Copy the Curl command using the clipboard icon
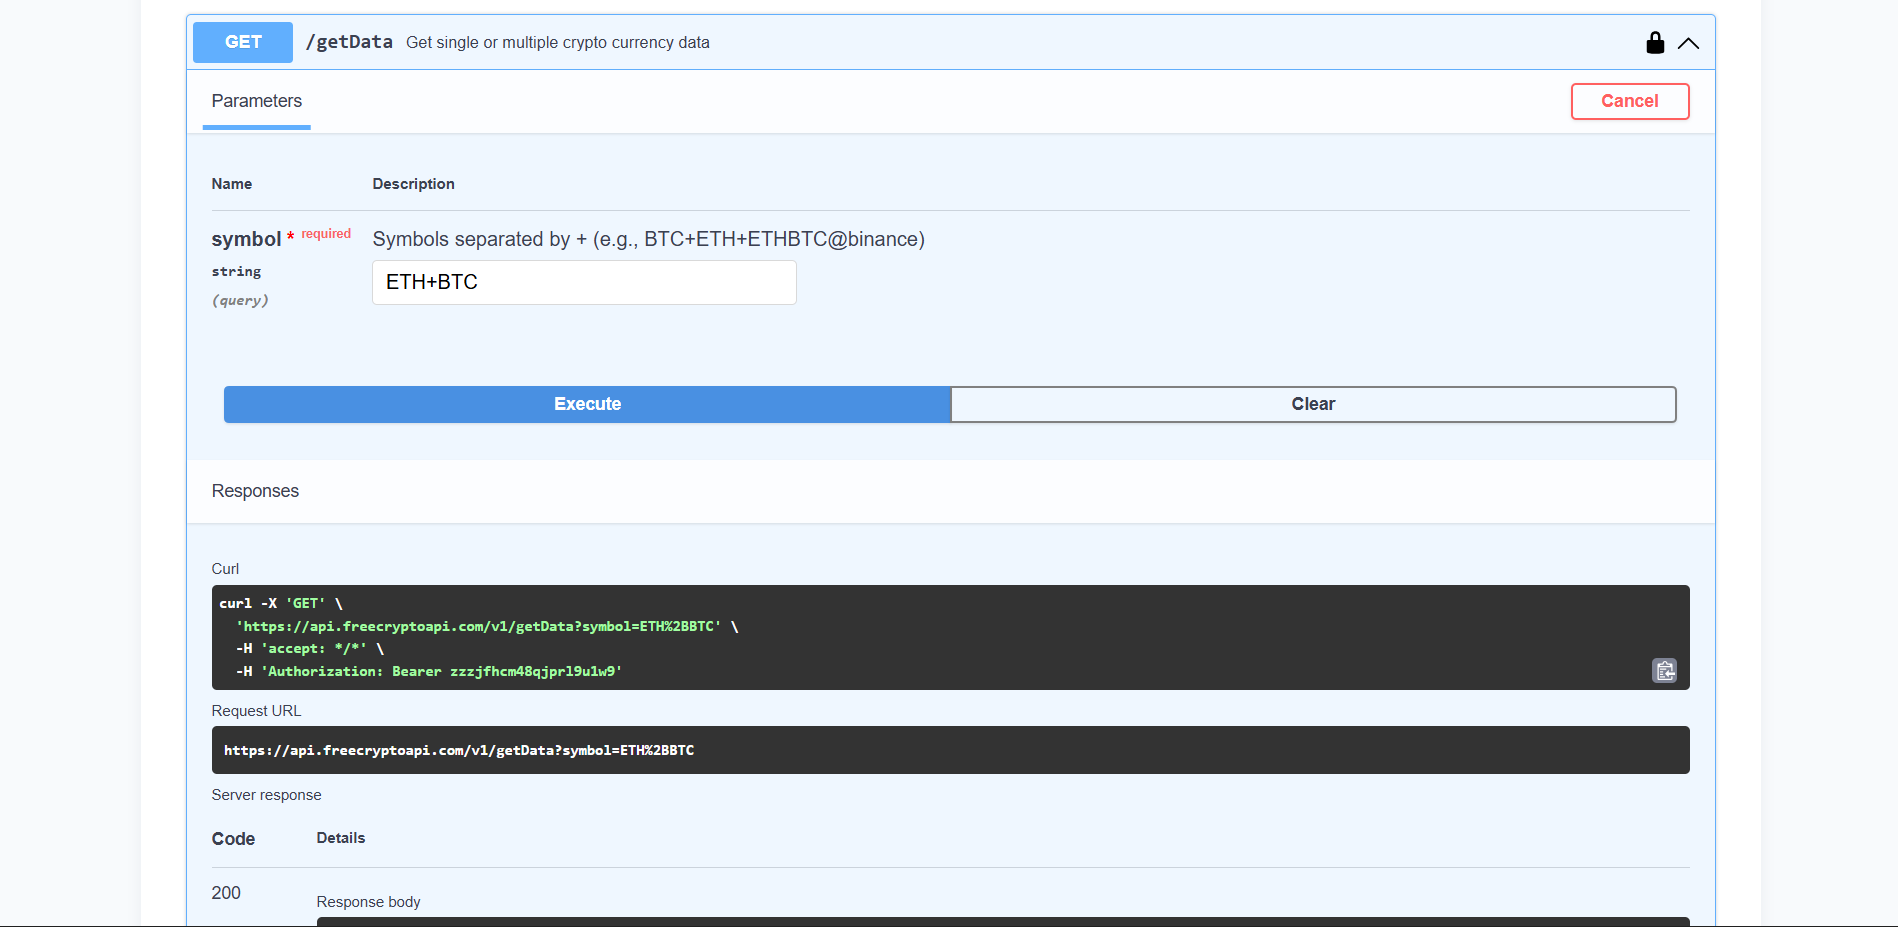1898x927 pixels. 1663,670
